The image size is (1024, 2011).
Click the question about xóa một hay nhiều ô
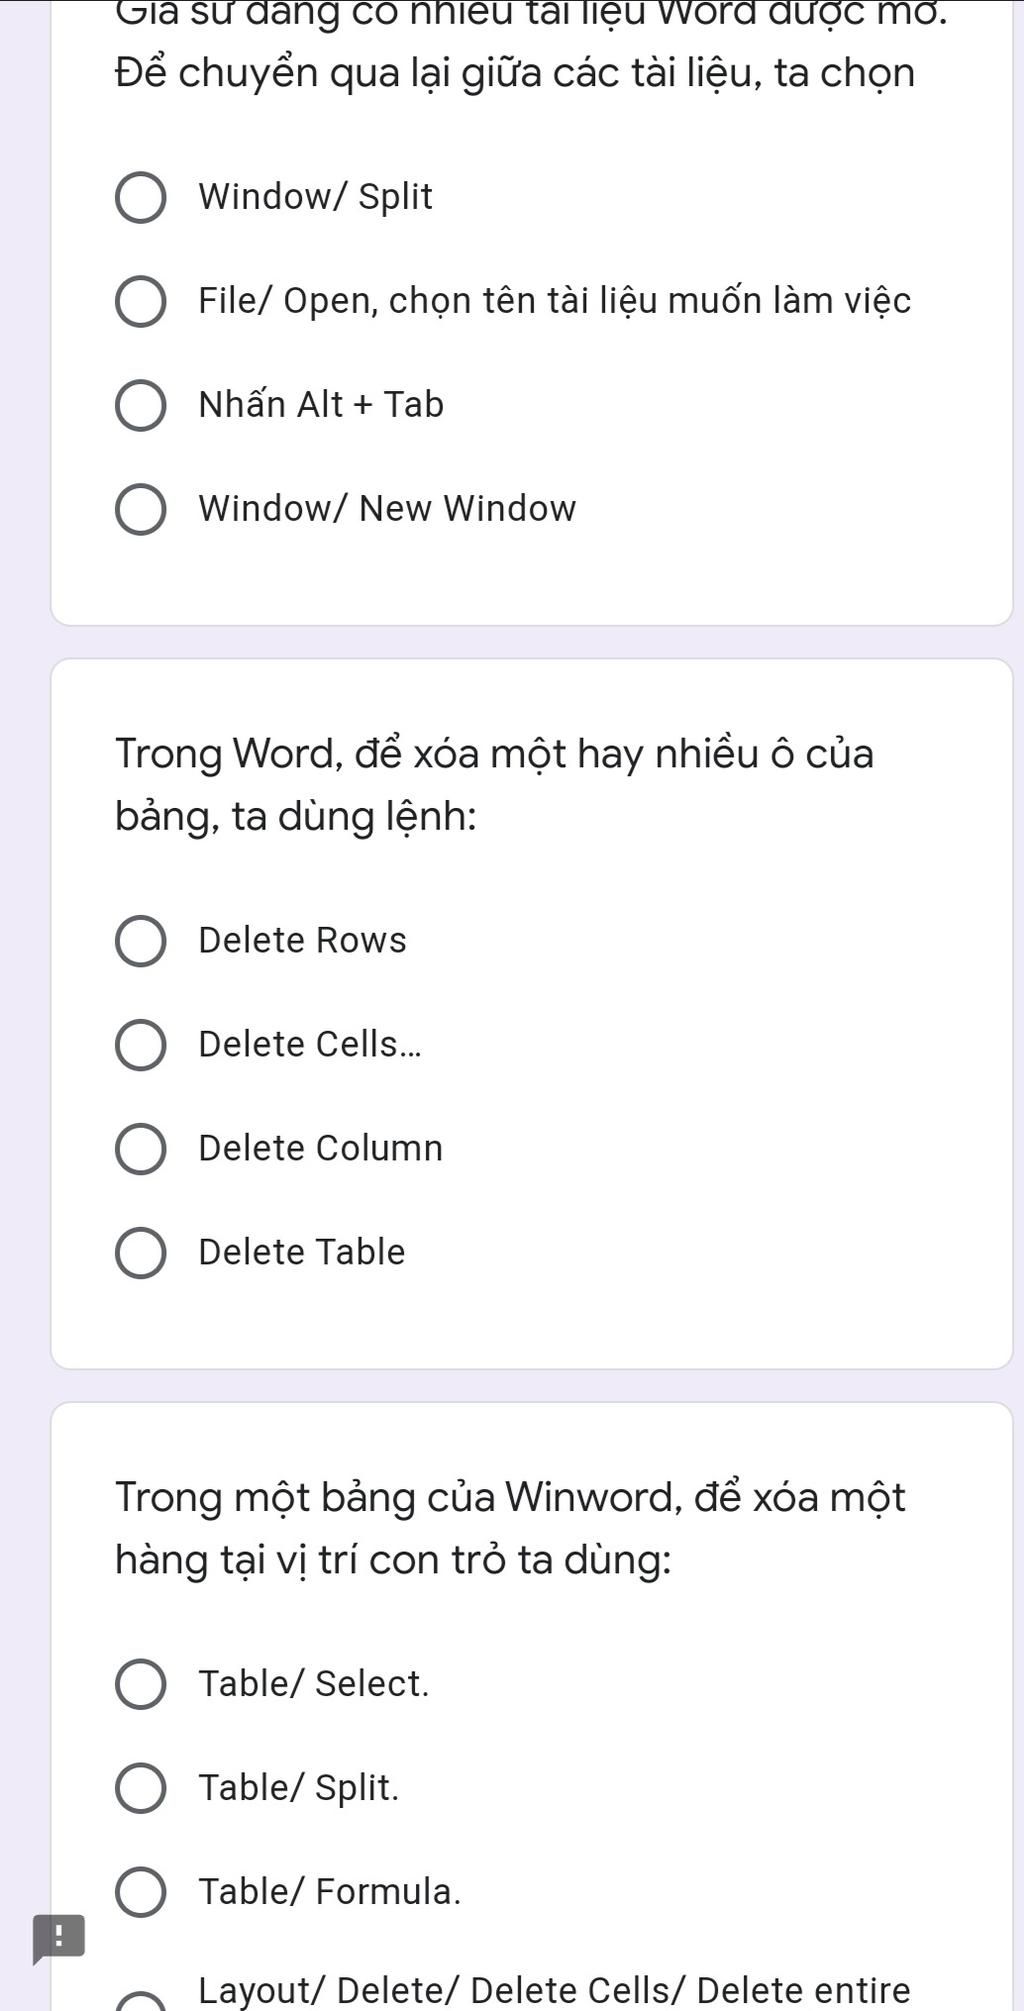pos(494,785)
